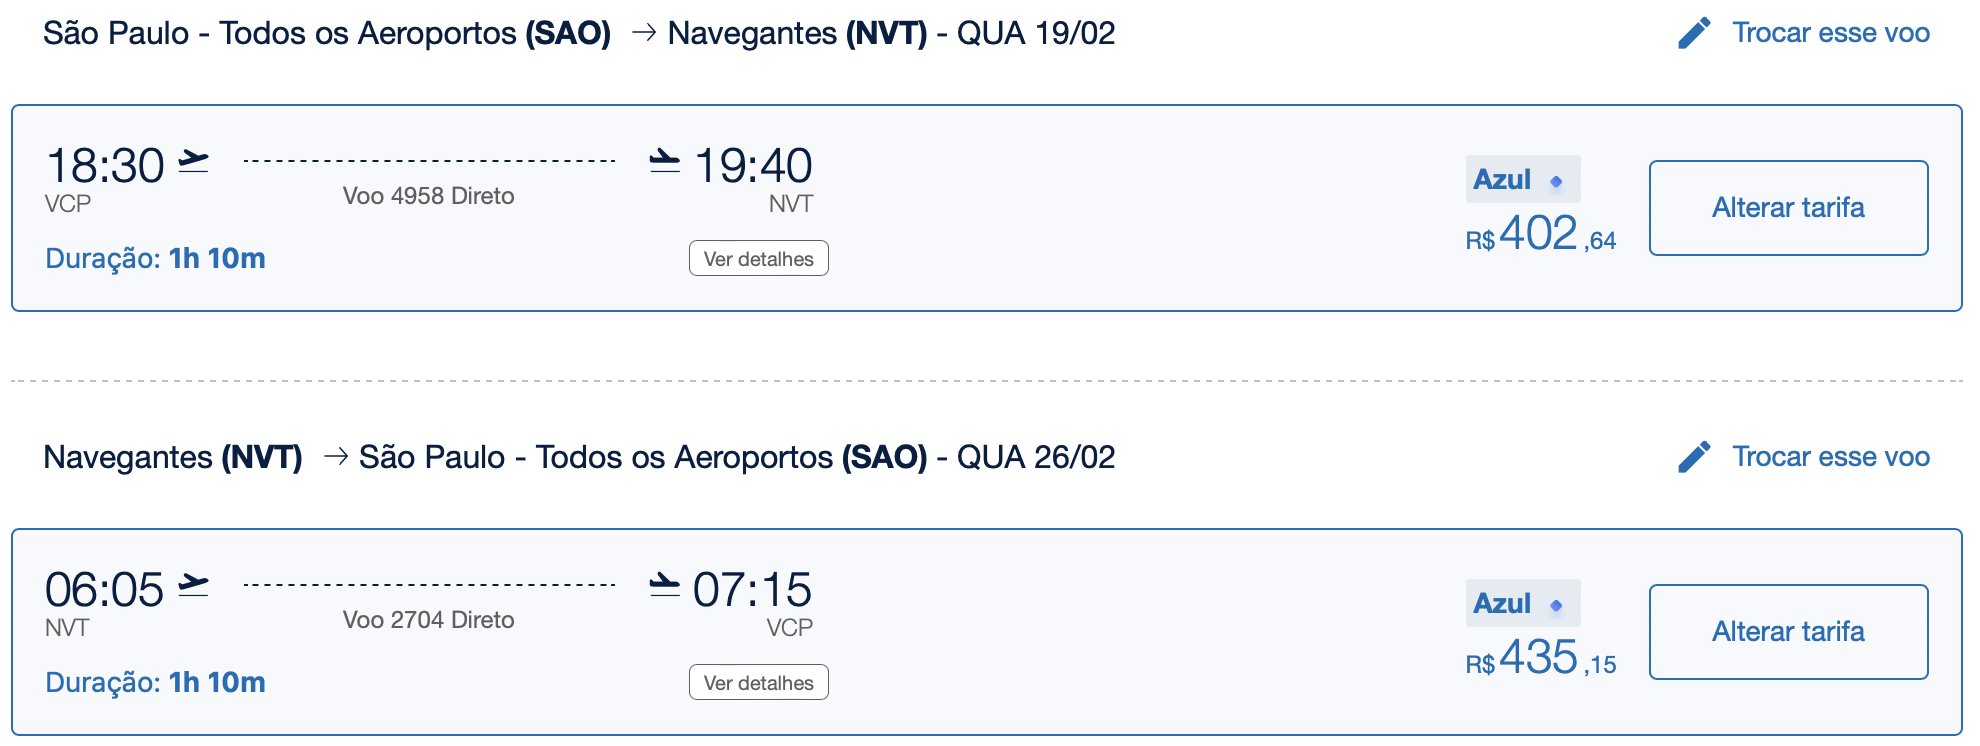
Task: Click pencil icon for the 19/02 flight
Action: pyautogui.click(x=1694, y=33)
